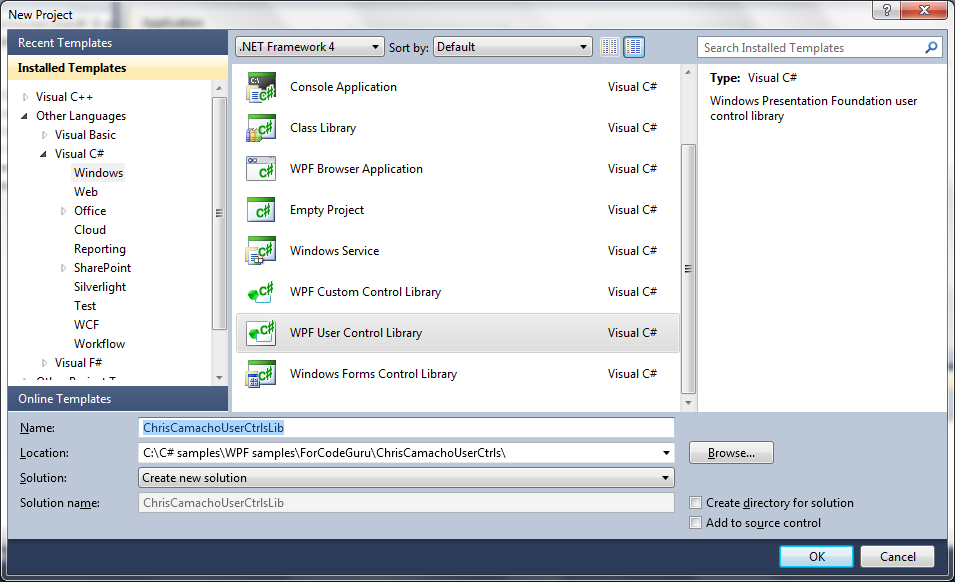Select the WCF category
The height and width of the screenshot is (582, 955).
86,324
